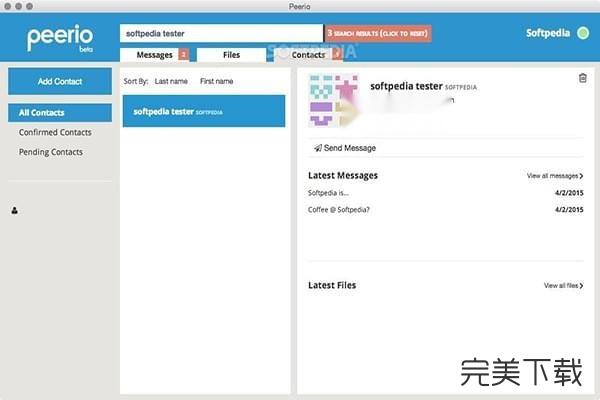Image resolution: width=600 pixels, height=400 pixels.
Task: Switch to the Contacts tab
Action: [x=308, y=55]
